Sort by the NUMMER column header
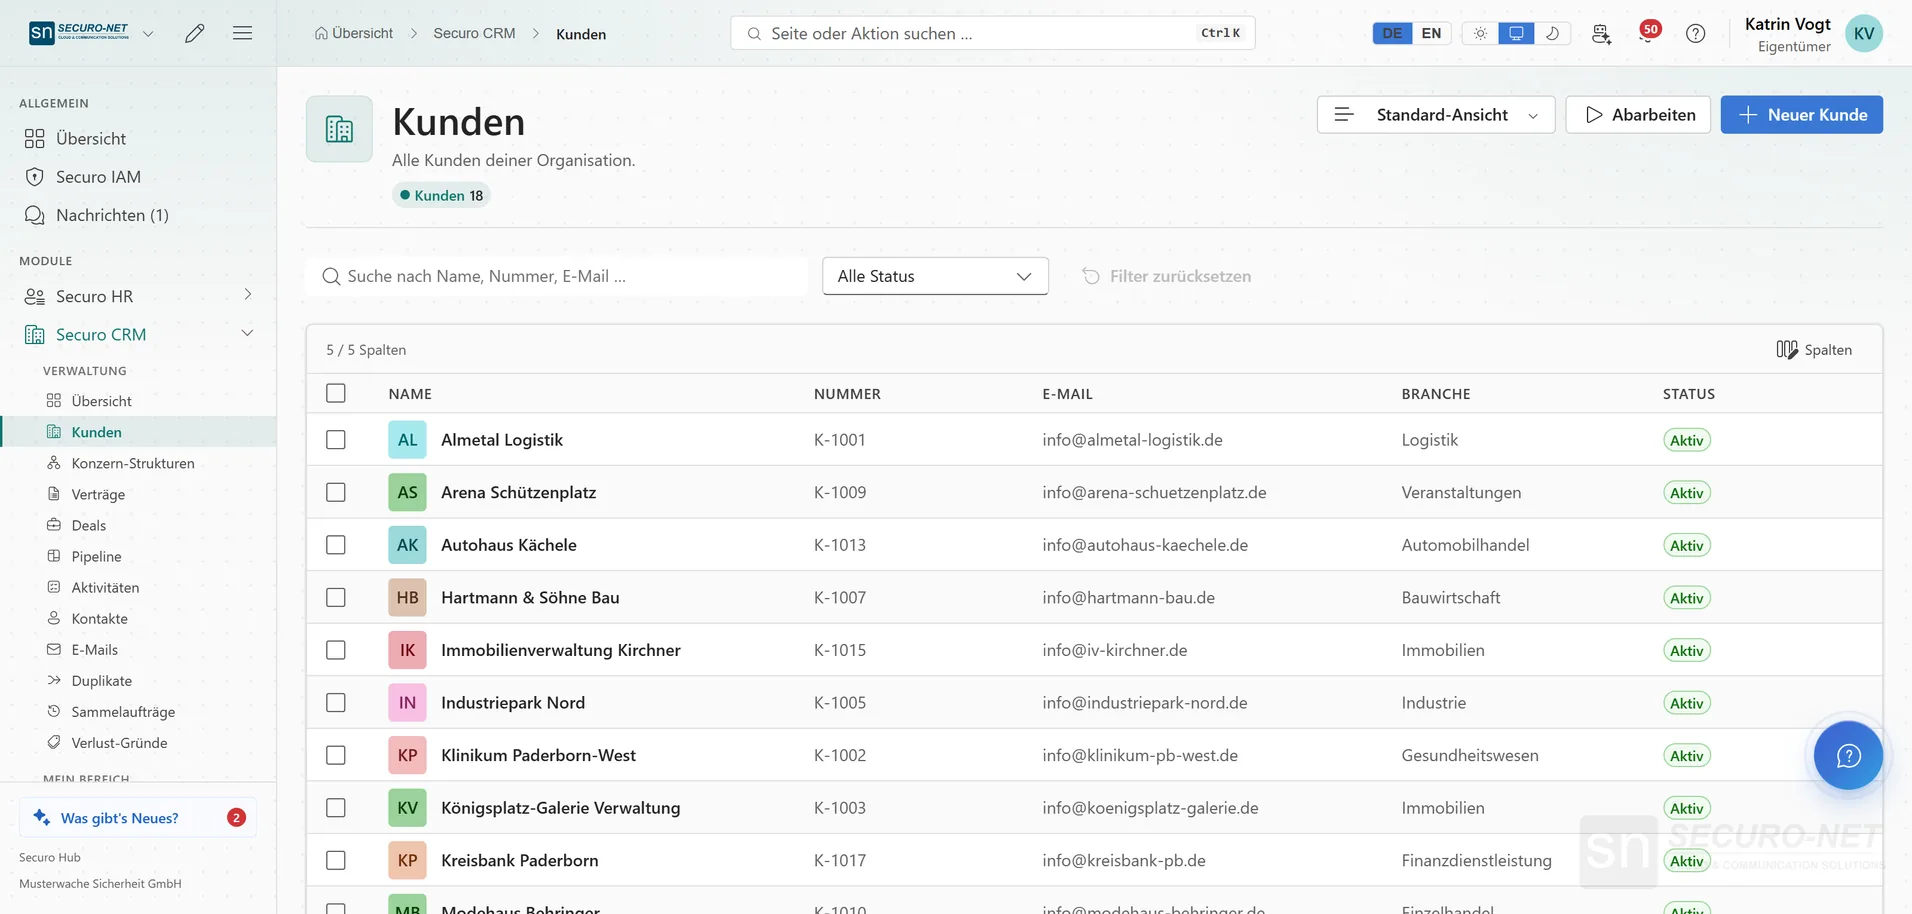Image resolution: width=1912 pixels, height=914 pixels. (x=847, y=394)
